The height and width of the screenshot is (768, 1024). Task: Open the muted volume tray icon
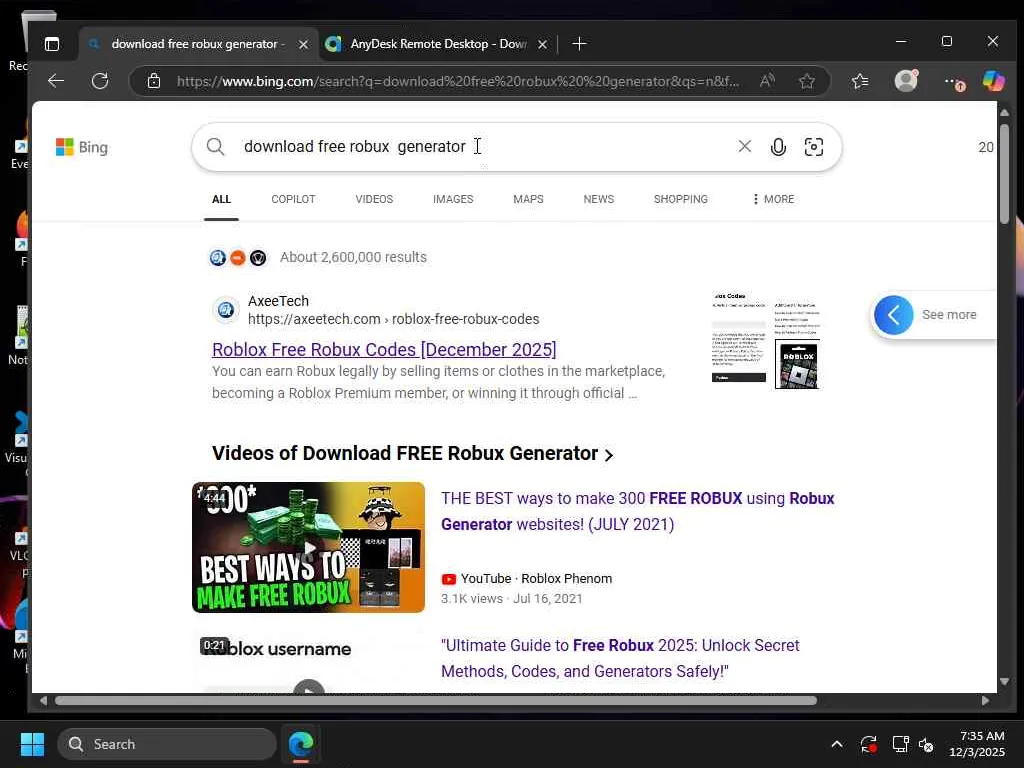927,744
